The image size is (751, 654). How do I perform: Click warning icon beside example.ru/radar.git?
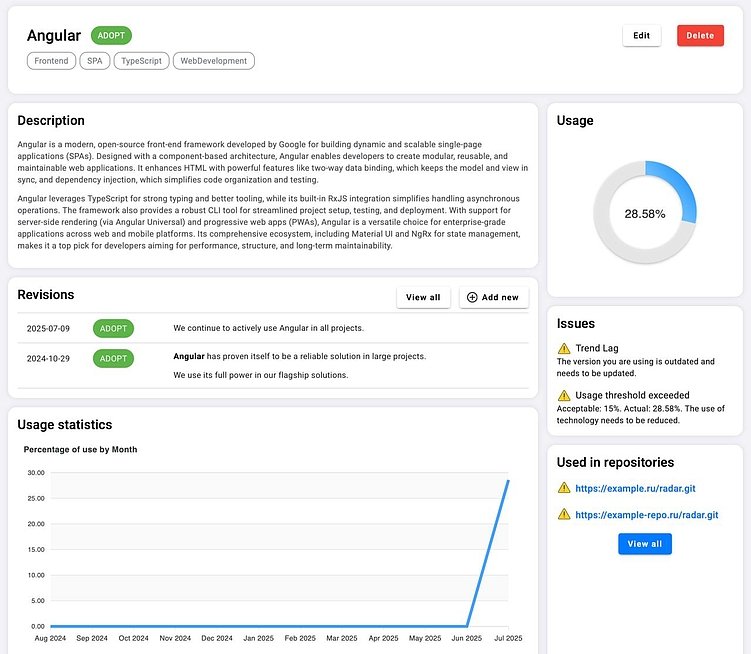coord(564,488)
